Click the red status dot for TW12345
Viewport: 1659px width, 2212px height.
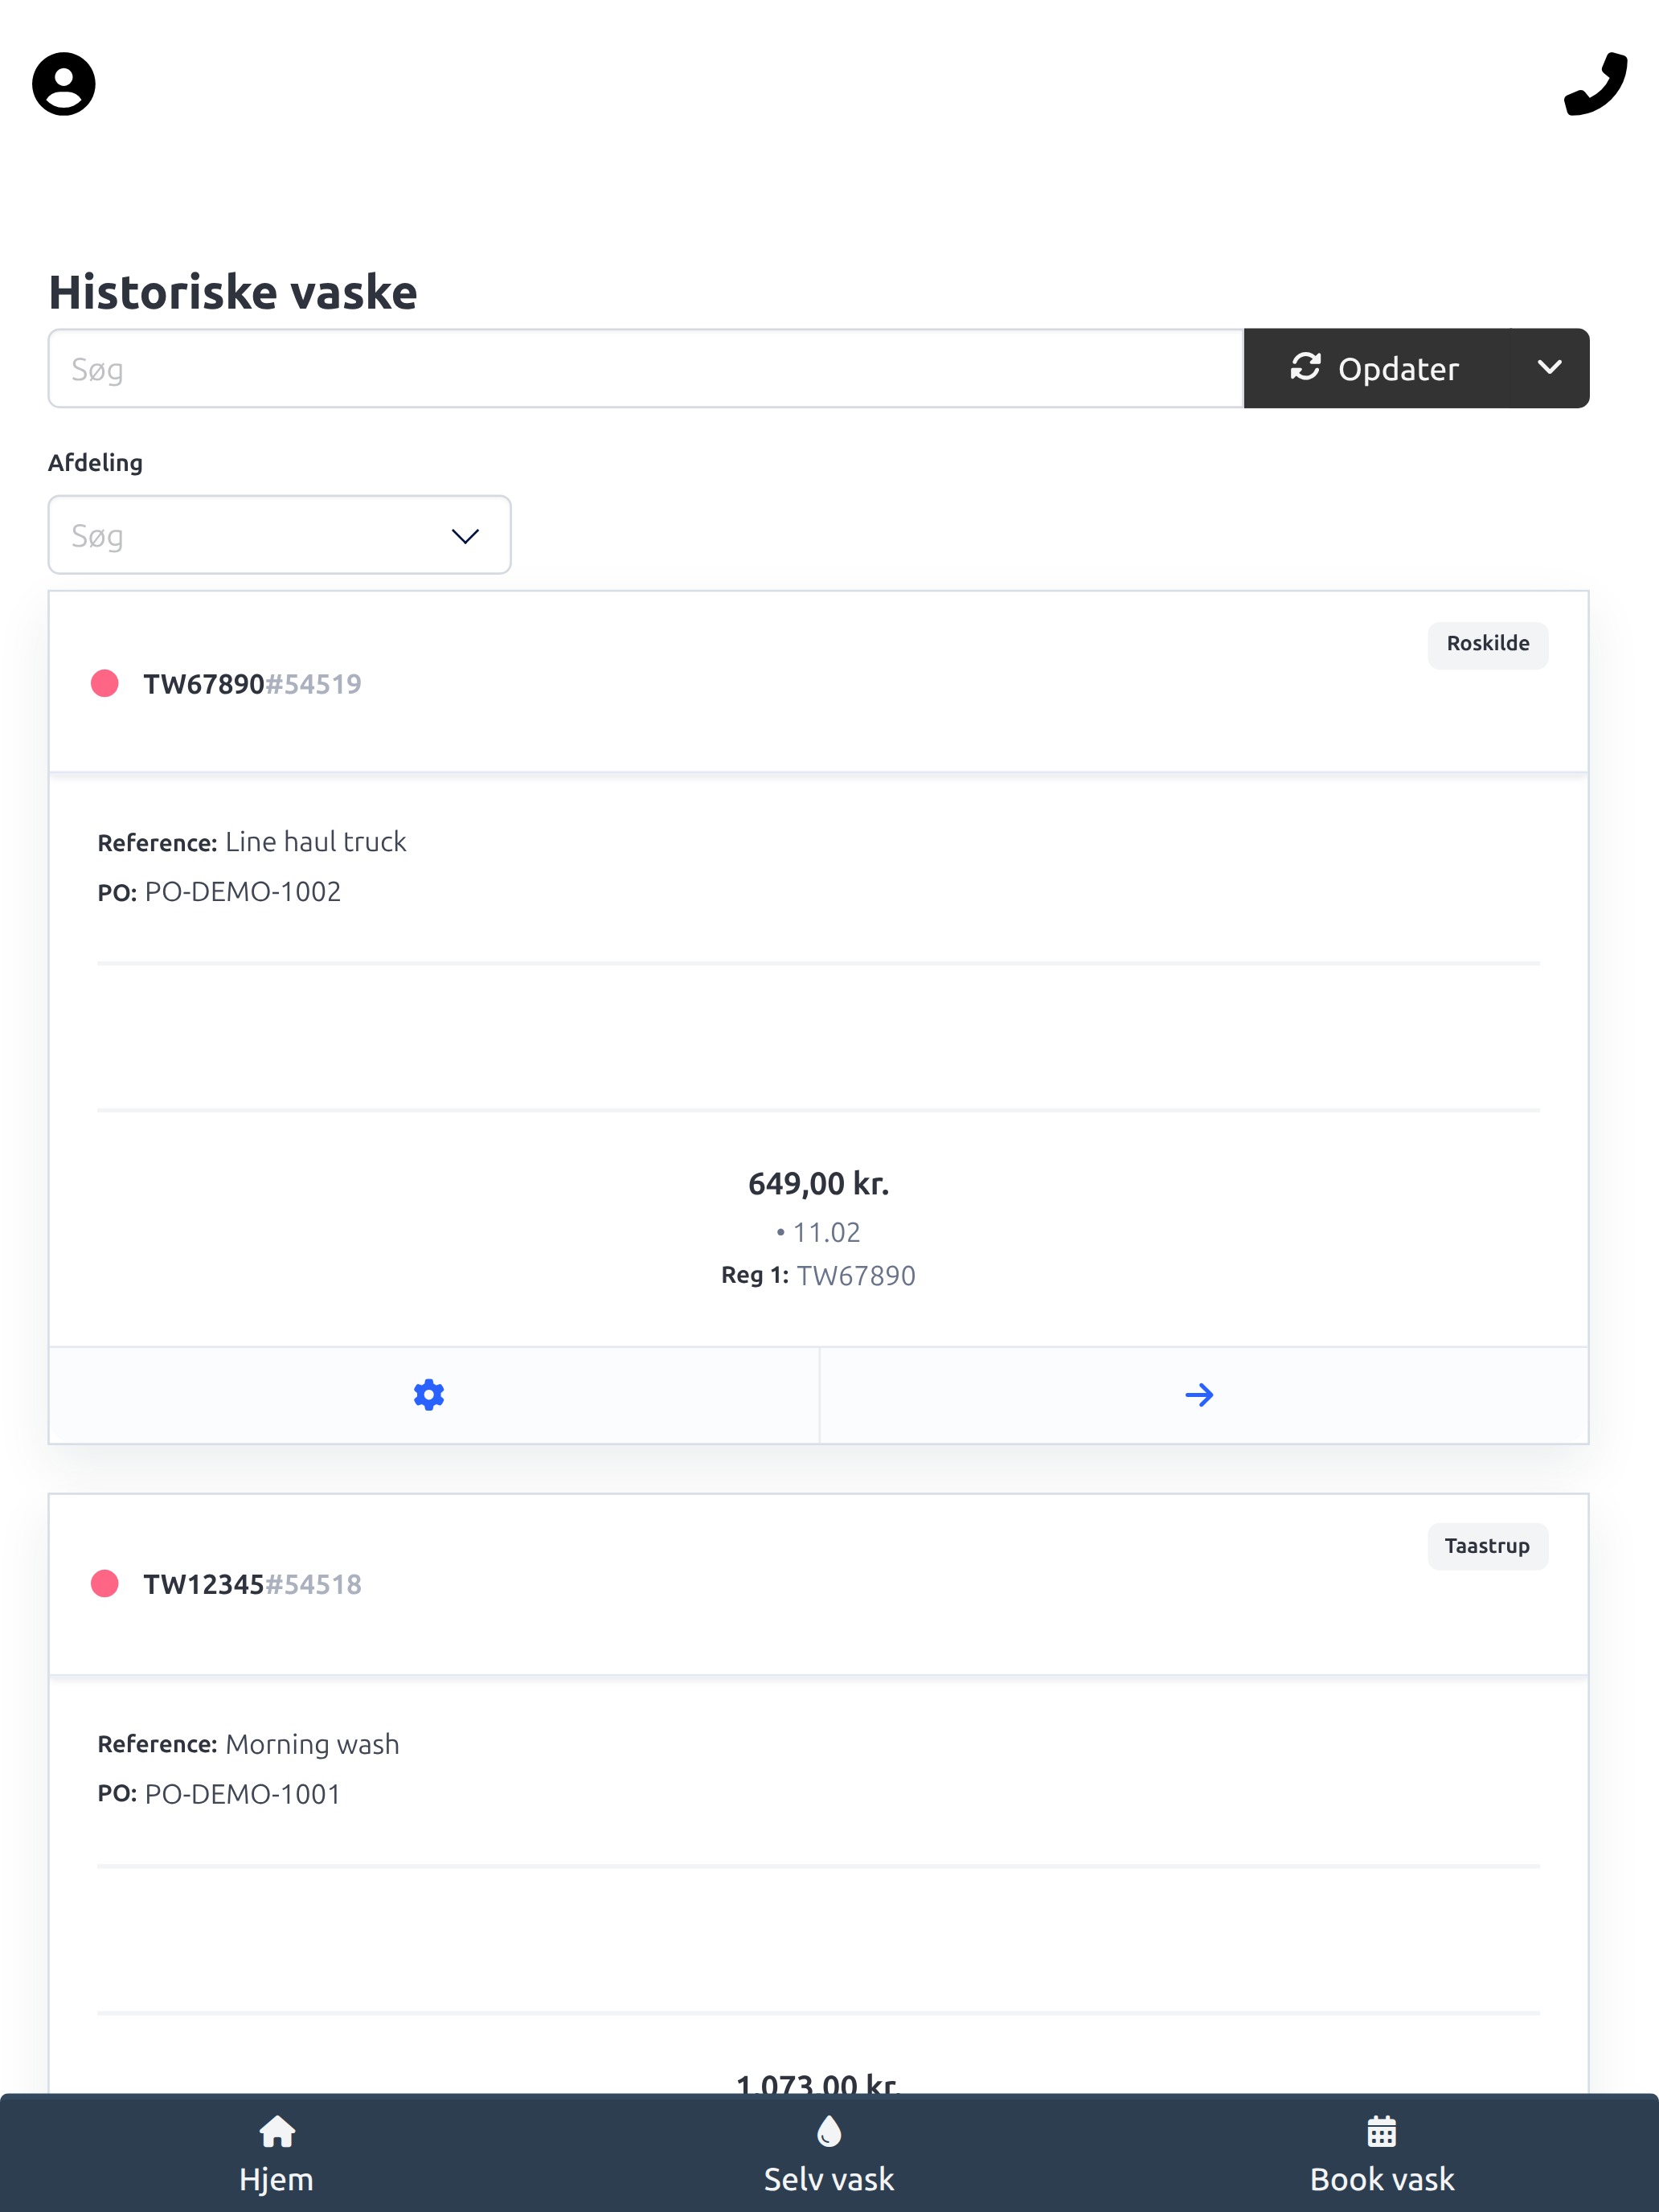point(105,1584)
